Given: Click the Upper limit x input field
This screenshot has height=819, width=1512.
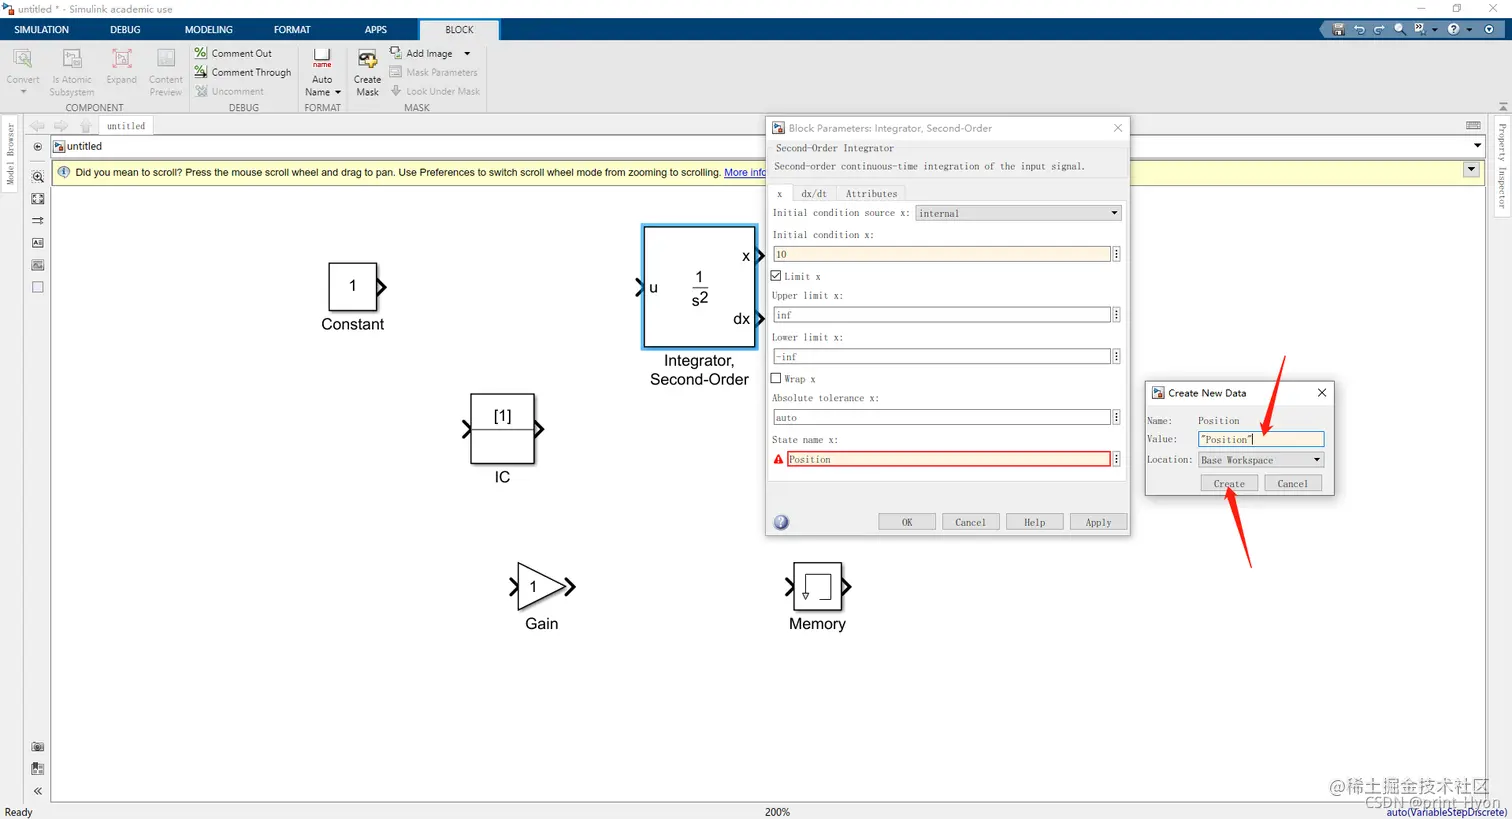Looking at the screenshot, I should click(x=941, y=315).
